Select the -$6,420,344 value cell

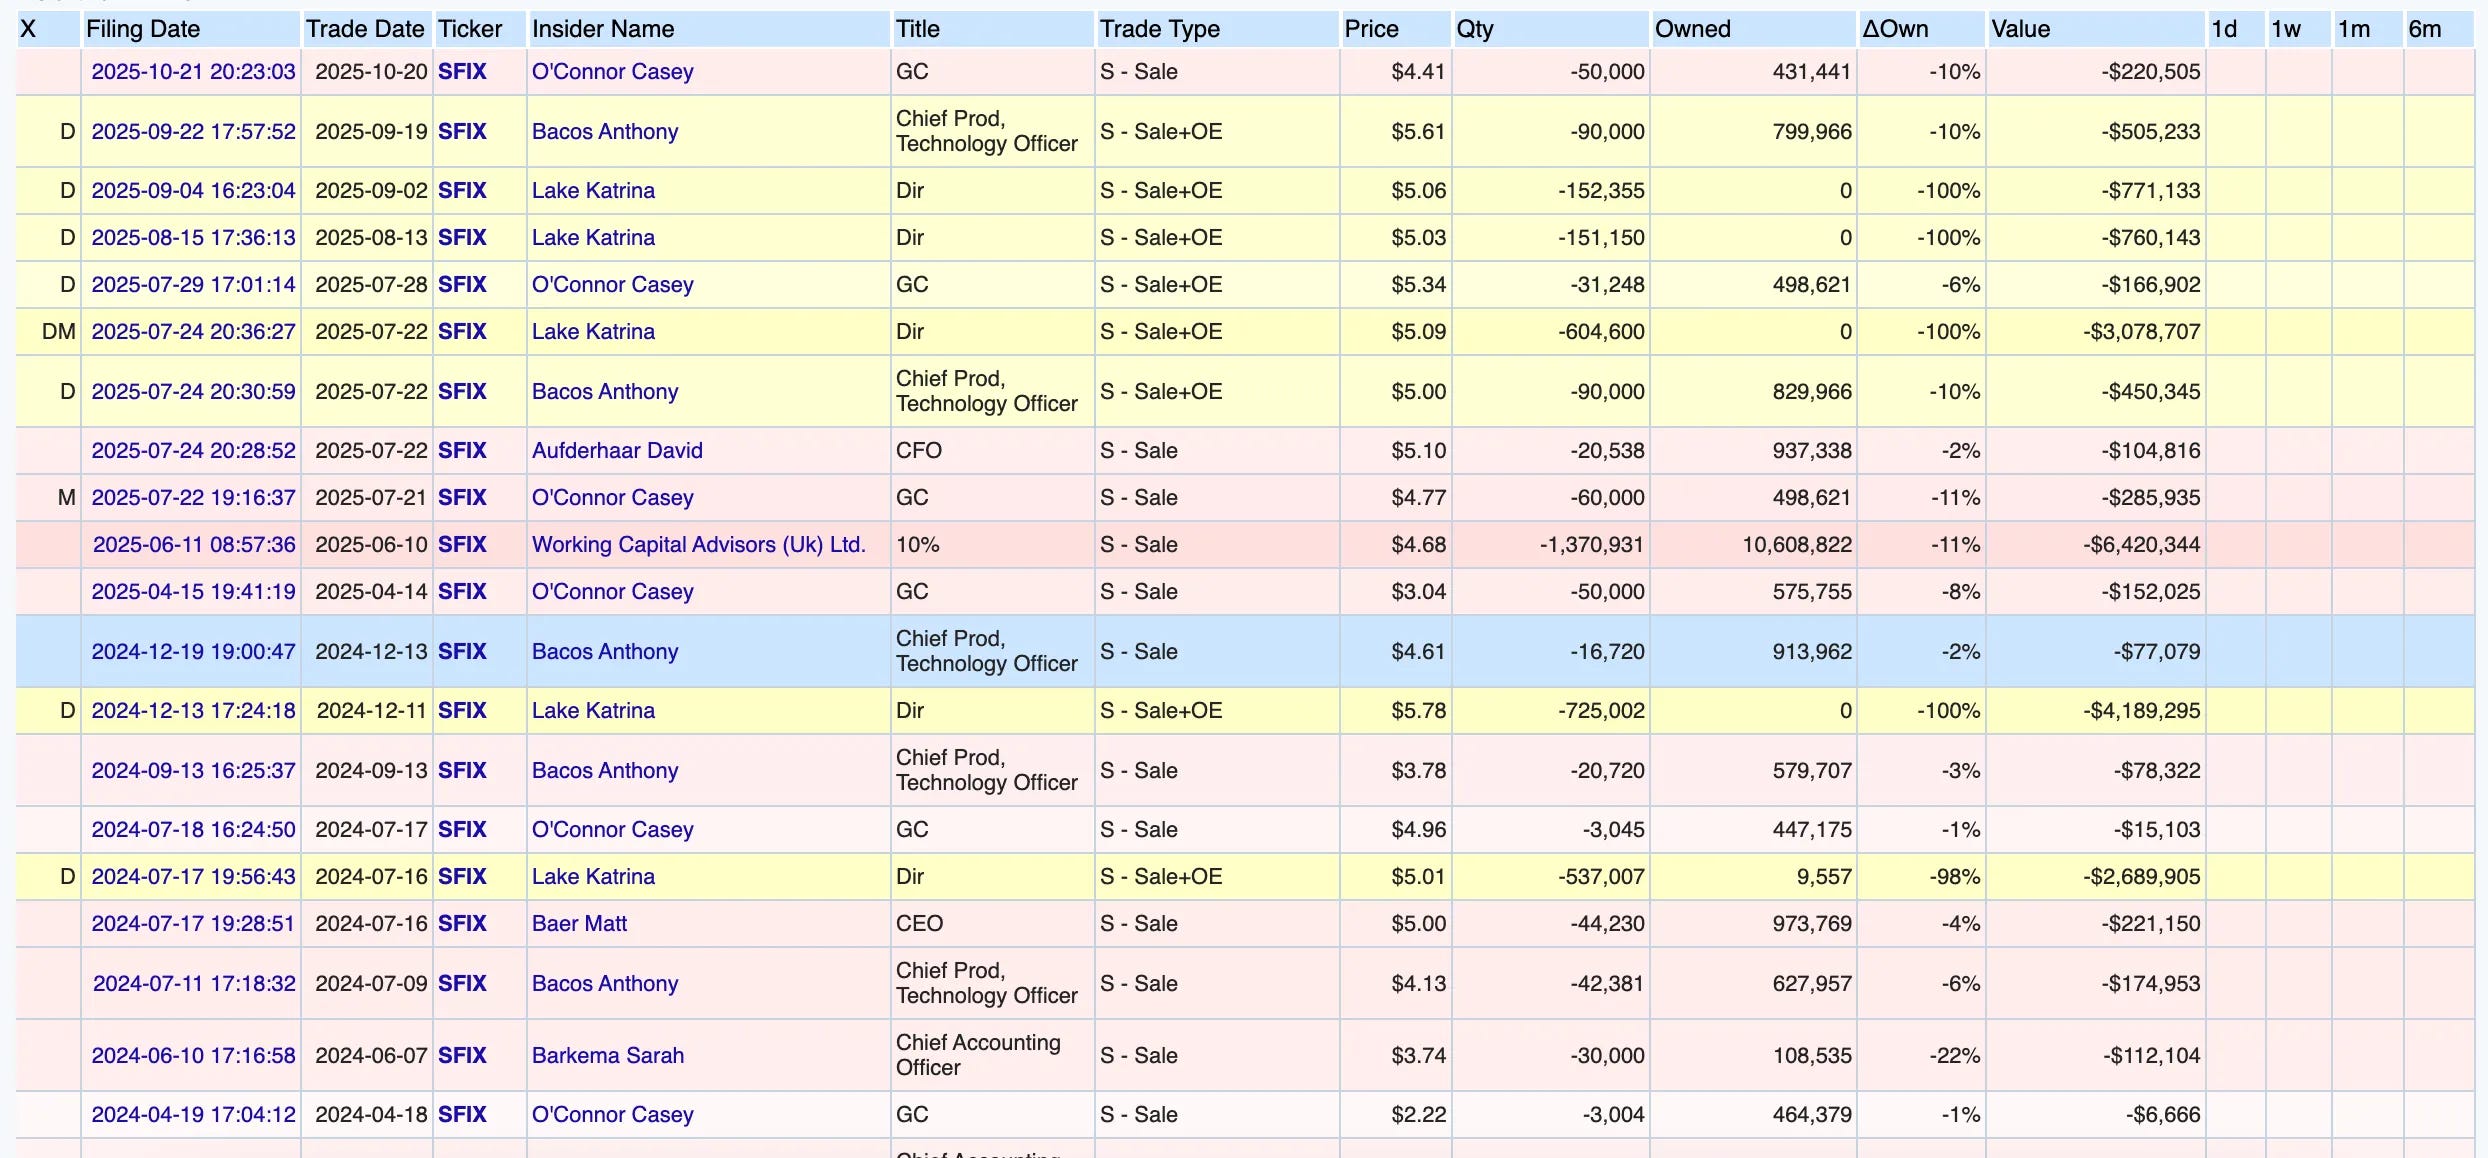2096,545
